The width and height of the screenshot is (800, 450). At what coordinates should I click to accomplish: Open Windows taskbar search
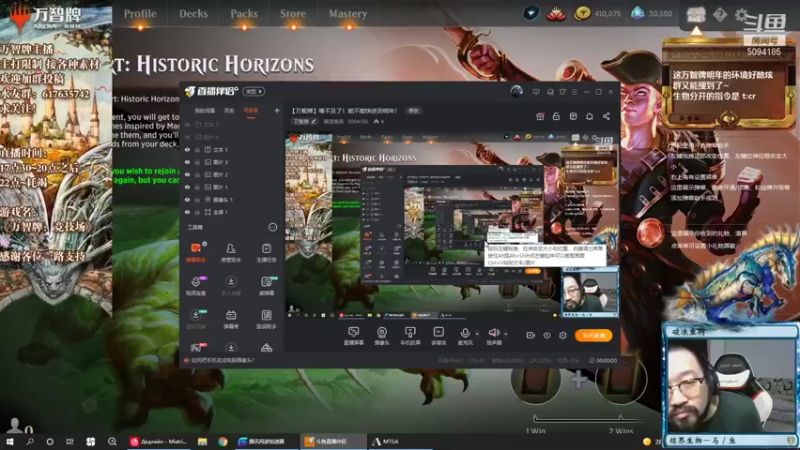click(x=30, y=441)
